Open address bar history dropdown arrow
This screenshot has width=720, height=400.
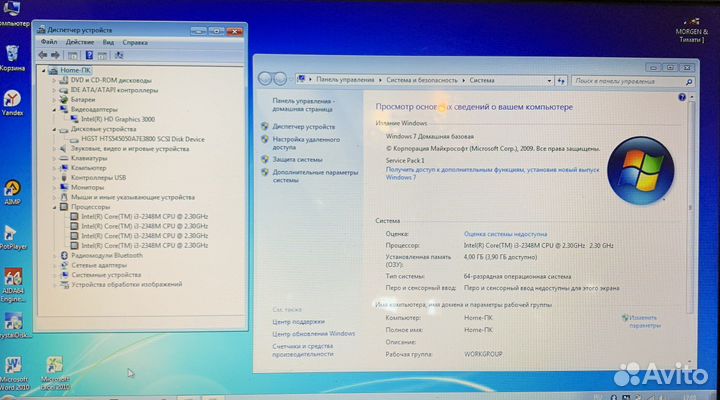click(549, 80)
